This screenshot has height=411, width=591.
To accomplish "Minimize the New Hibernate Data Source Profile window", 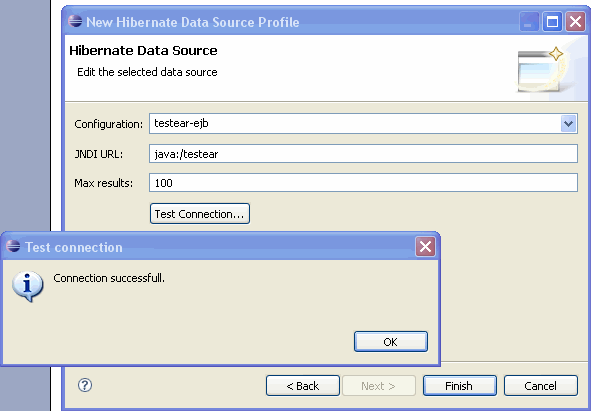I will click(529, 21).
